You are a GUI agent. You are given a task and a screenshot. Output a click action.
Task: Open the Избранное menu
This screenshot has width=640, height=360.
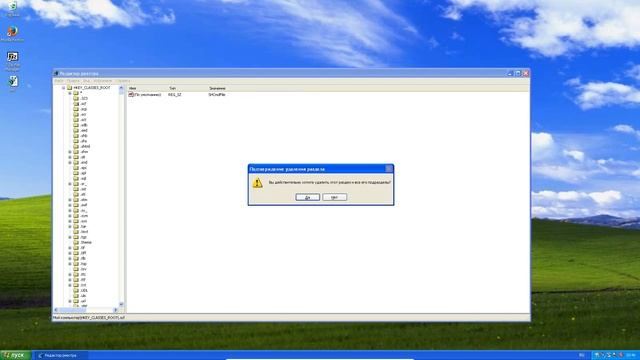[x=102, y=81]
